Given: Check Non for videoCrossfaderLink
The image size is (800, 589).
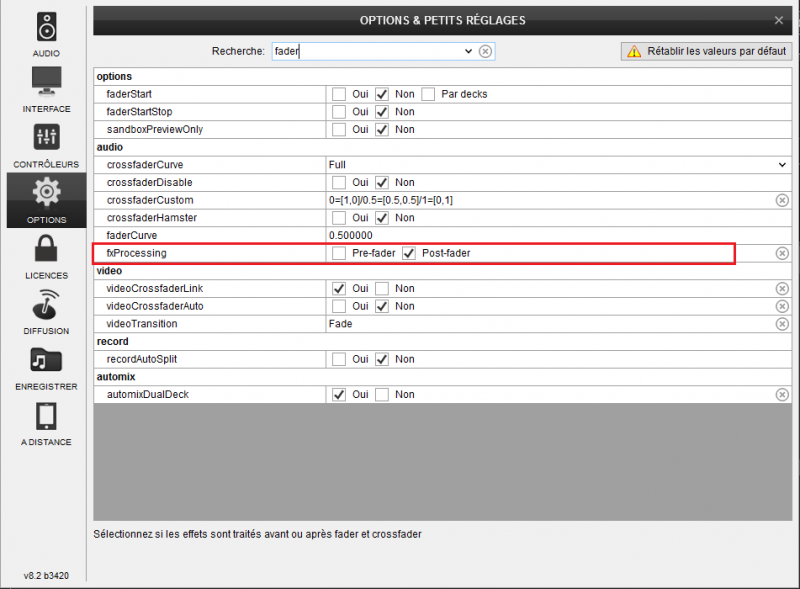Looking at the screenshot, I should (x=382, y=289).
